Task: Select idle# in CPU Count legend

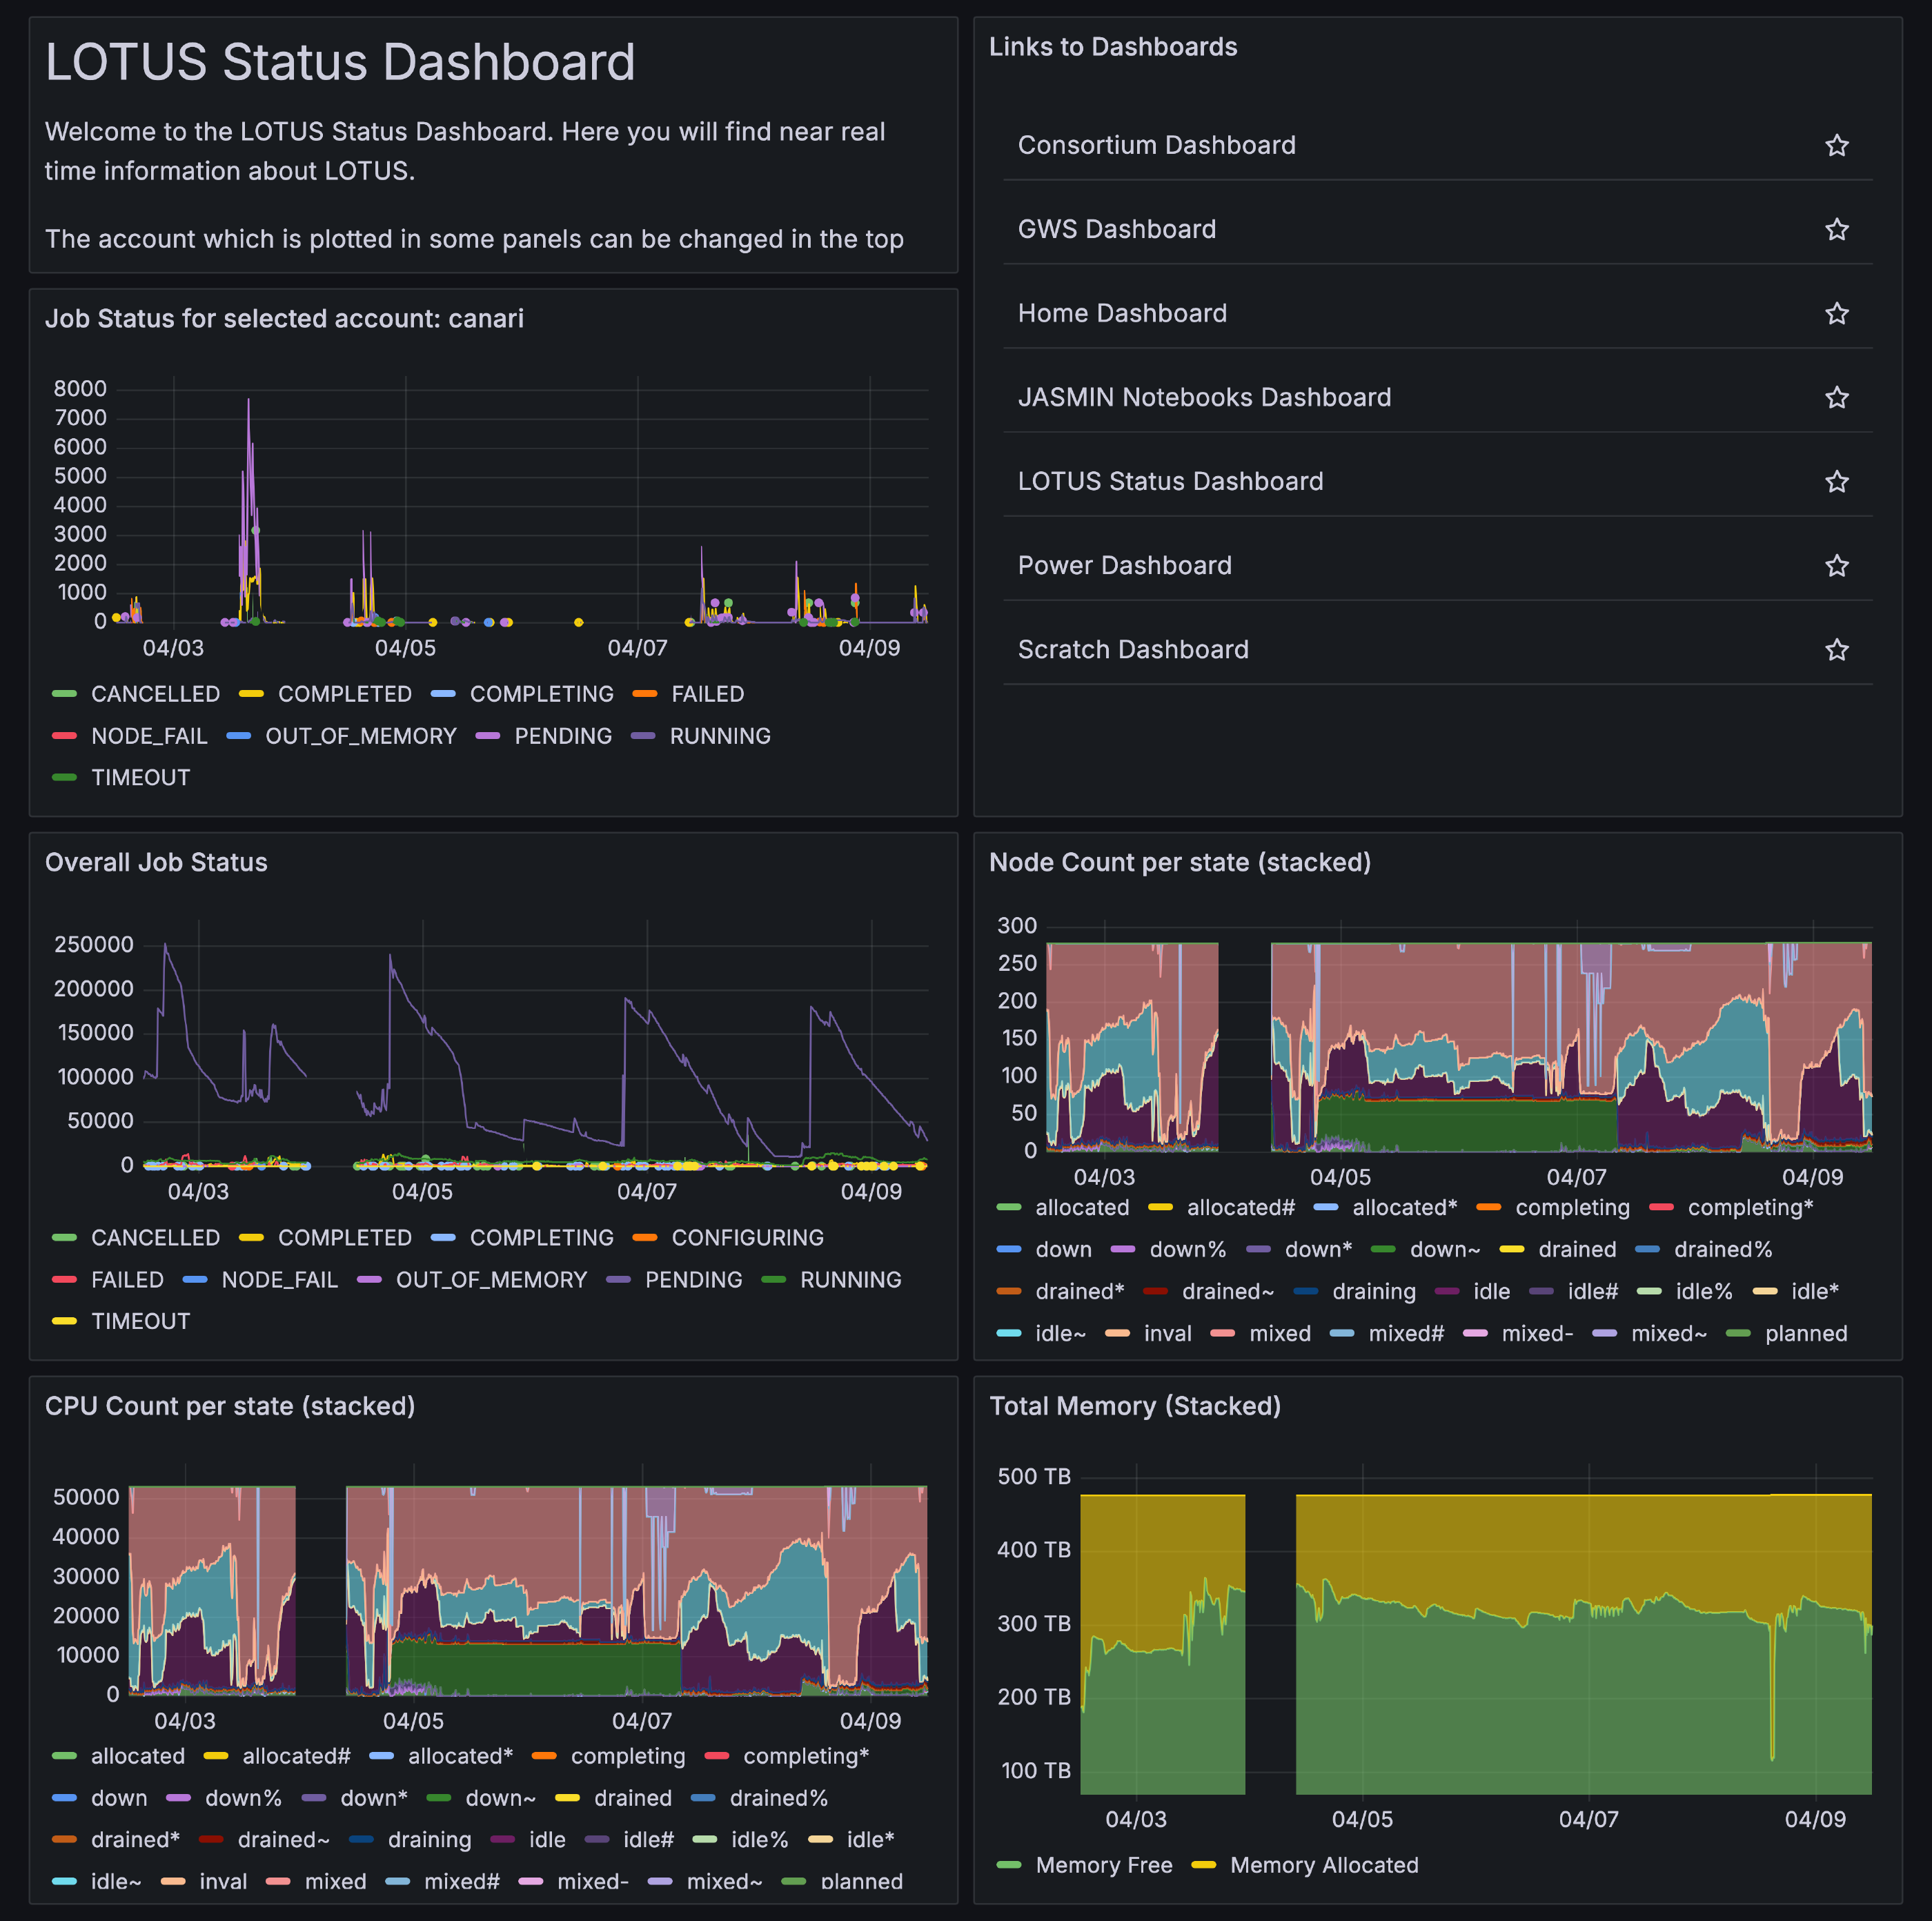Action: click(648, 1841)
